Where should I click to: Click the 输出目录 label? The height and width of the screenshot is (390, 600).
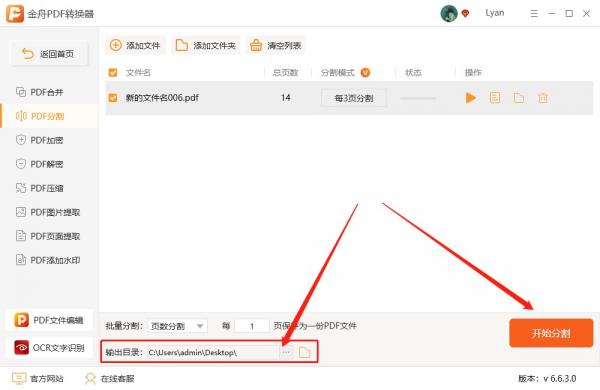pyautogui.click(x=124, y=352)
